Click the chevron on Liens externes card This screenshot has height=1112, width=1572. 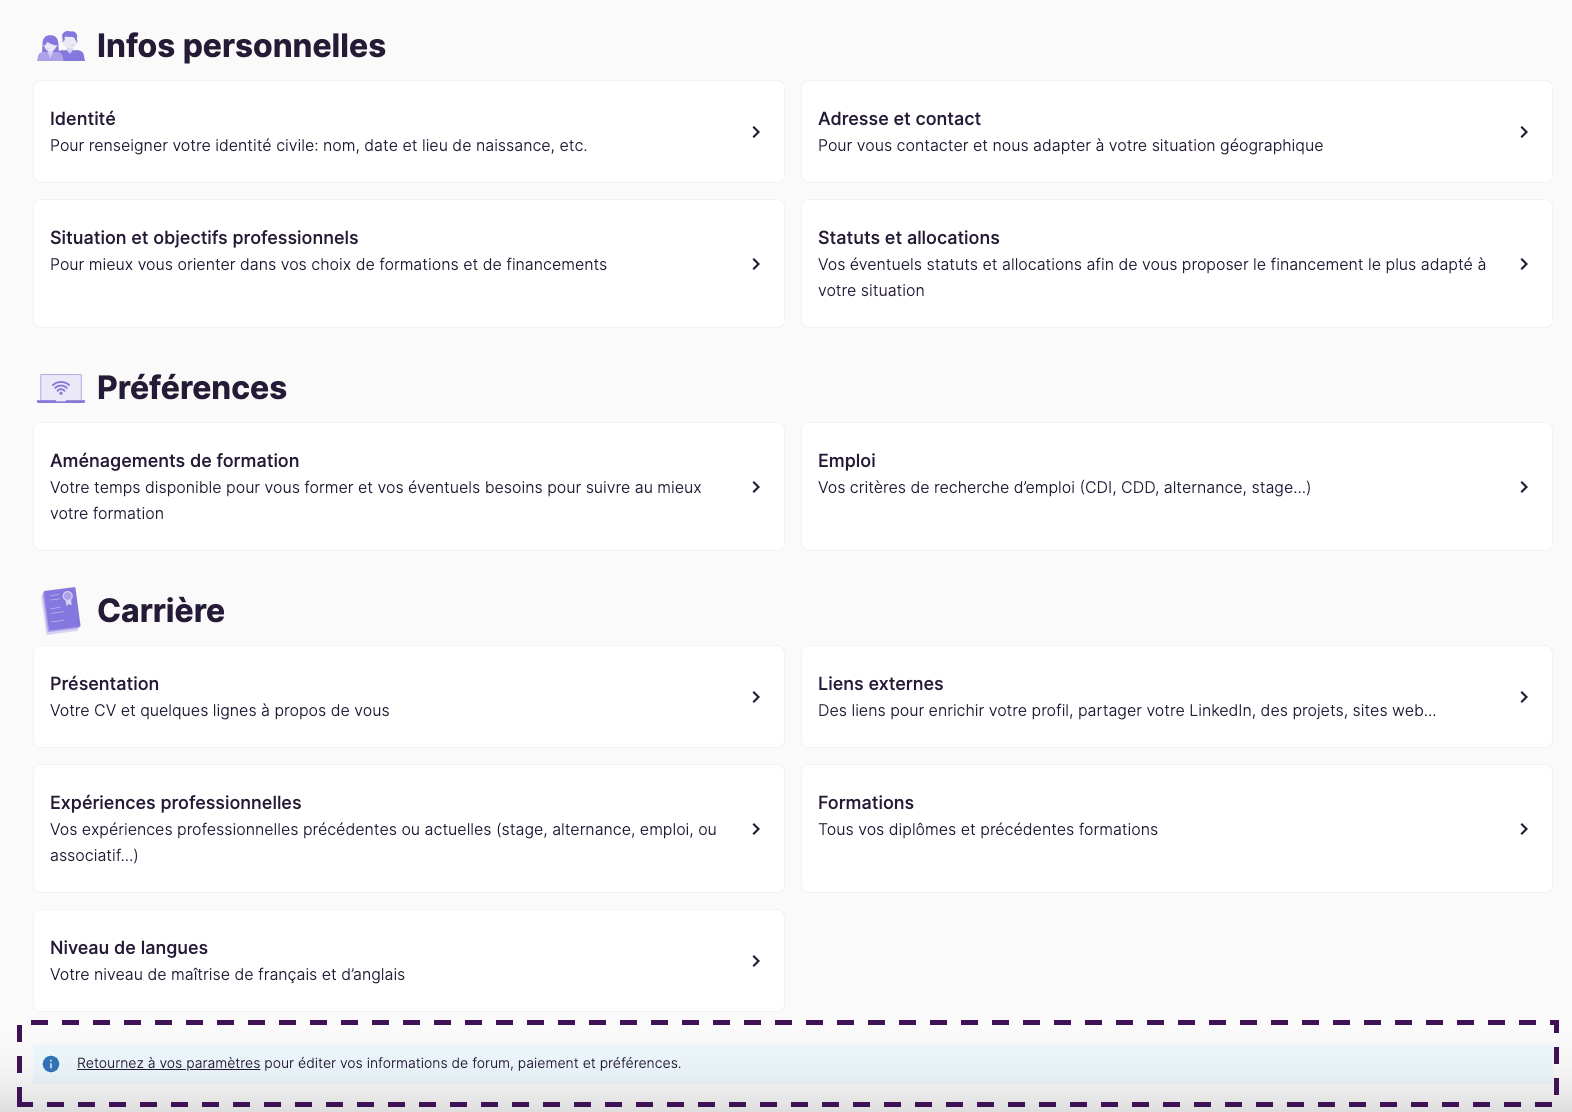1524,697
